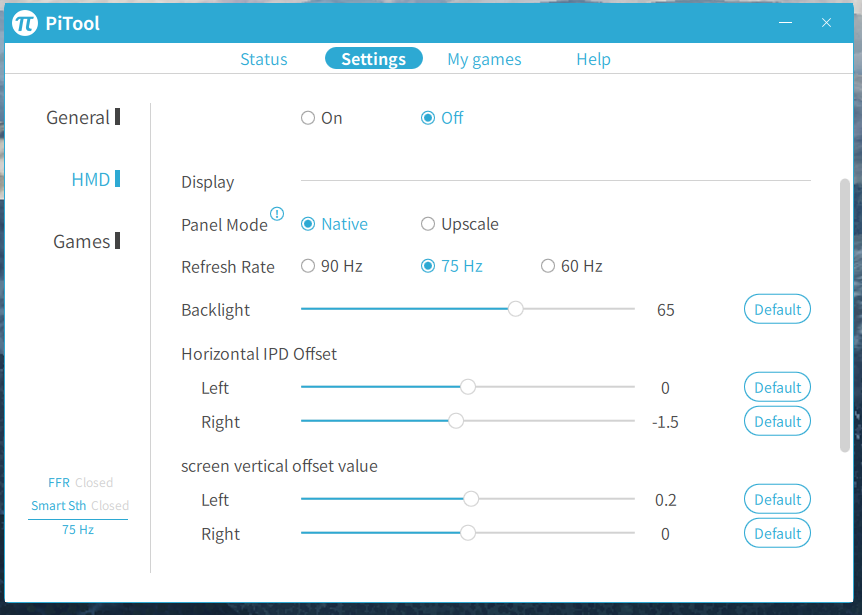
Task: Click the Backlight slider handle
Action: [516, 309]
